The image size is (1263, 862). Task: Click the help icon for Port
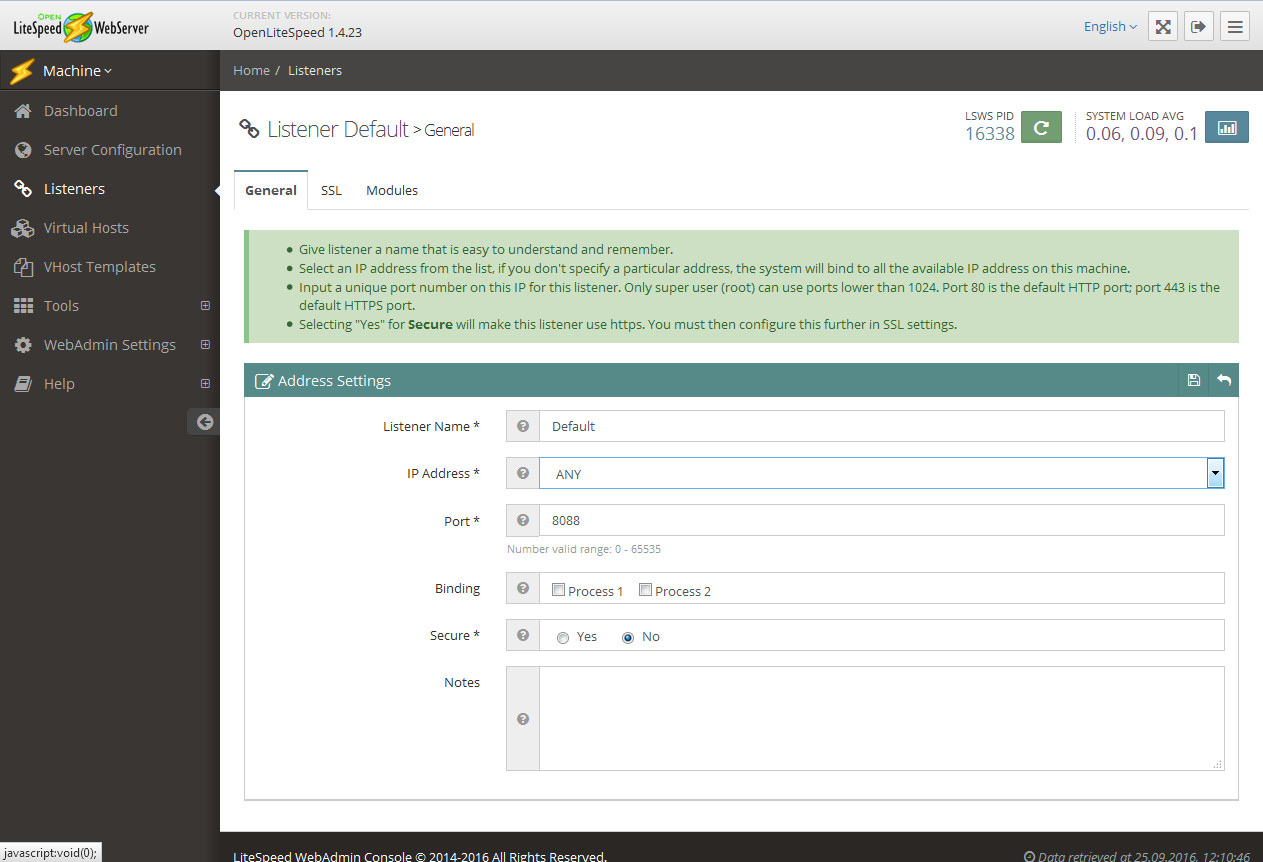[523, 520]
